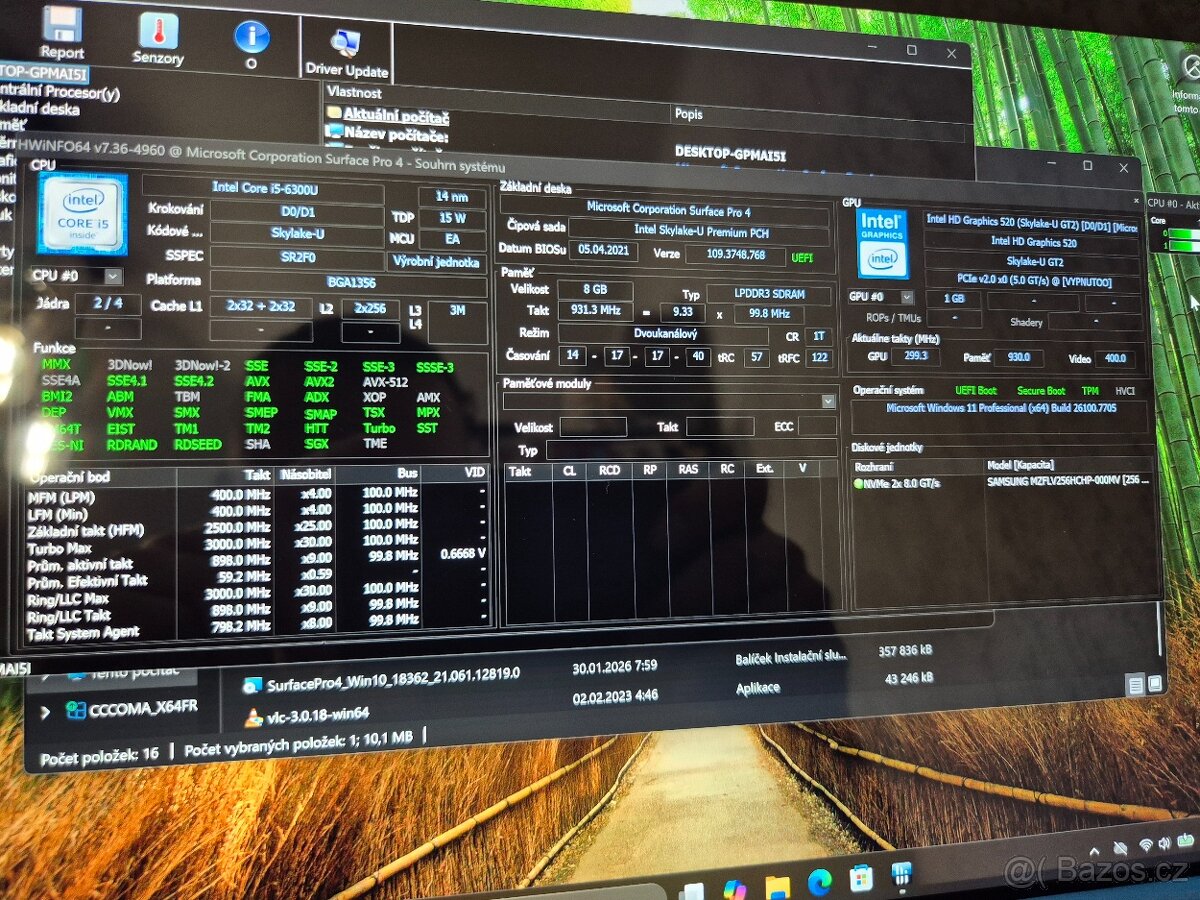Click the BIOS date 05.04.2021
The height and width of the screenshot is (900, 1200).
coord(603,250)
